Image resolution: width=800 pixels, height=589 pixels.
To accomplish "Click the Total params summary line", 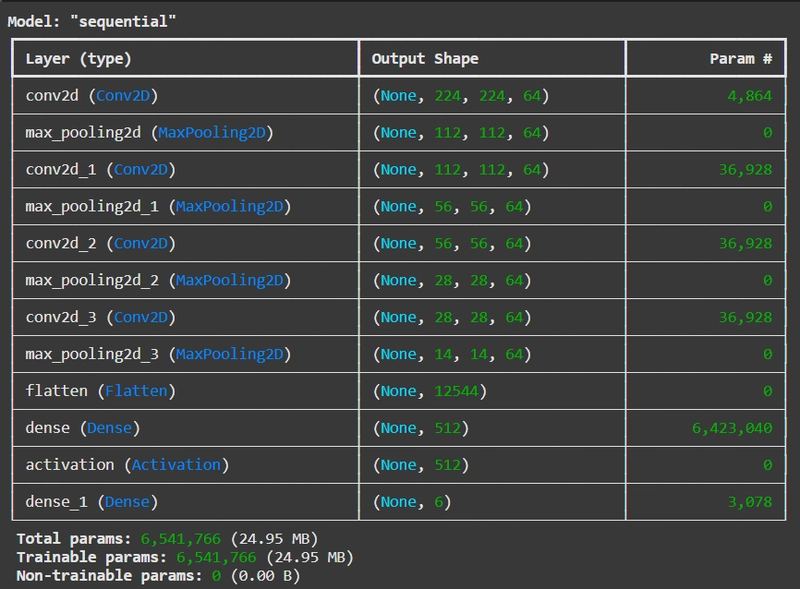I will (x=167, y=538).
